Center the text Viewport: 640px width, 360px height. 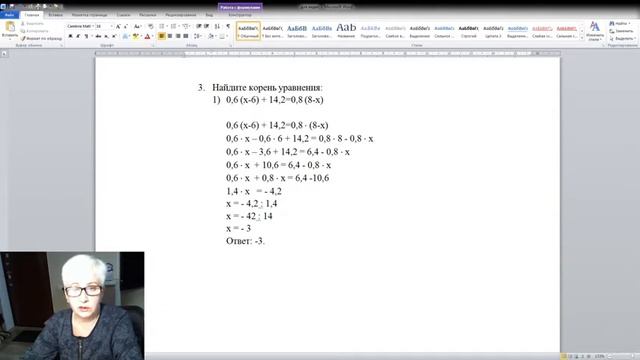(170, 36)
